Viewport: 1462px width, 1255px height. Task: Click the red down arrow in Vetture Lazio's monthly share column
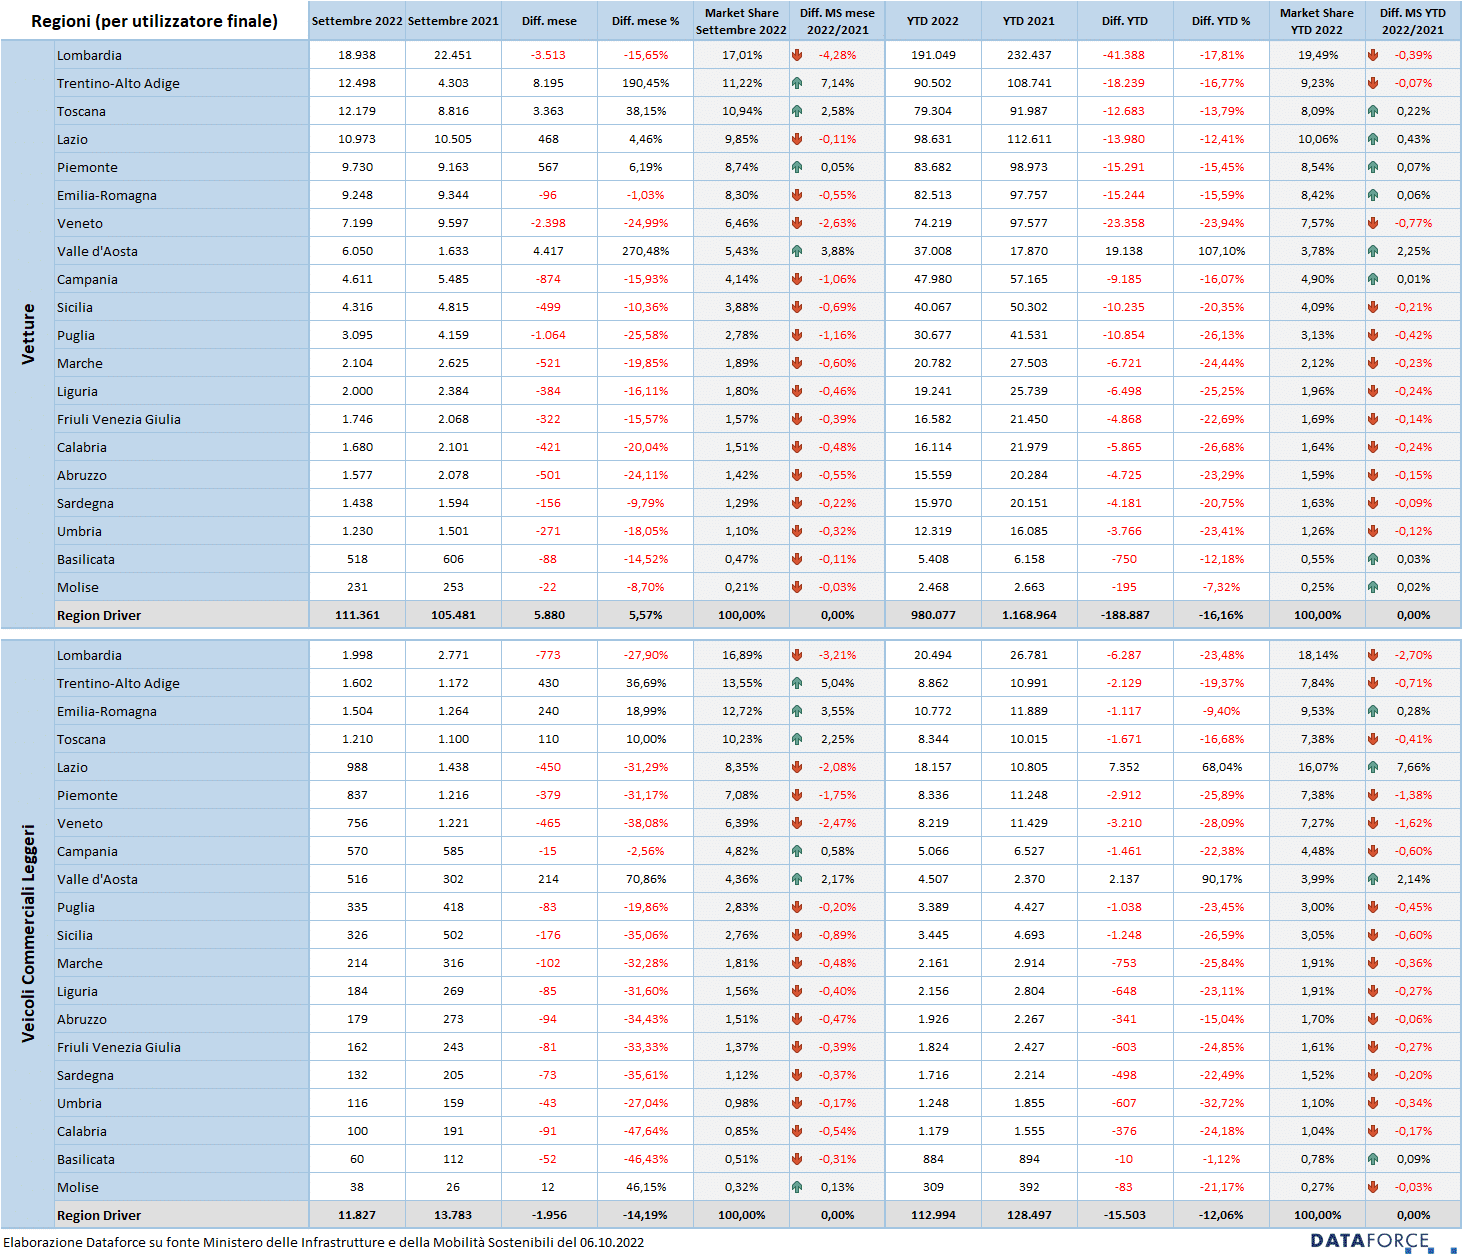coord(797,139)
